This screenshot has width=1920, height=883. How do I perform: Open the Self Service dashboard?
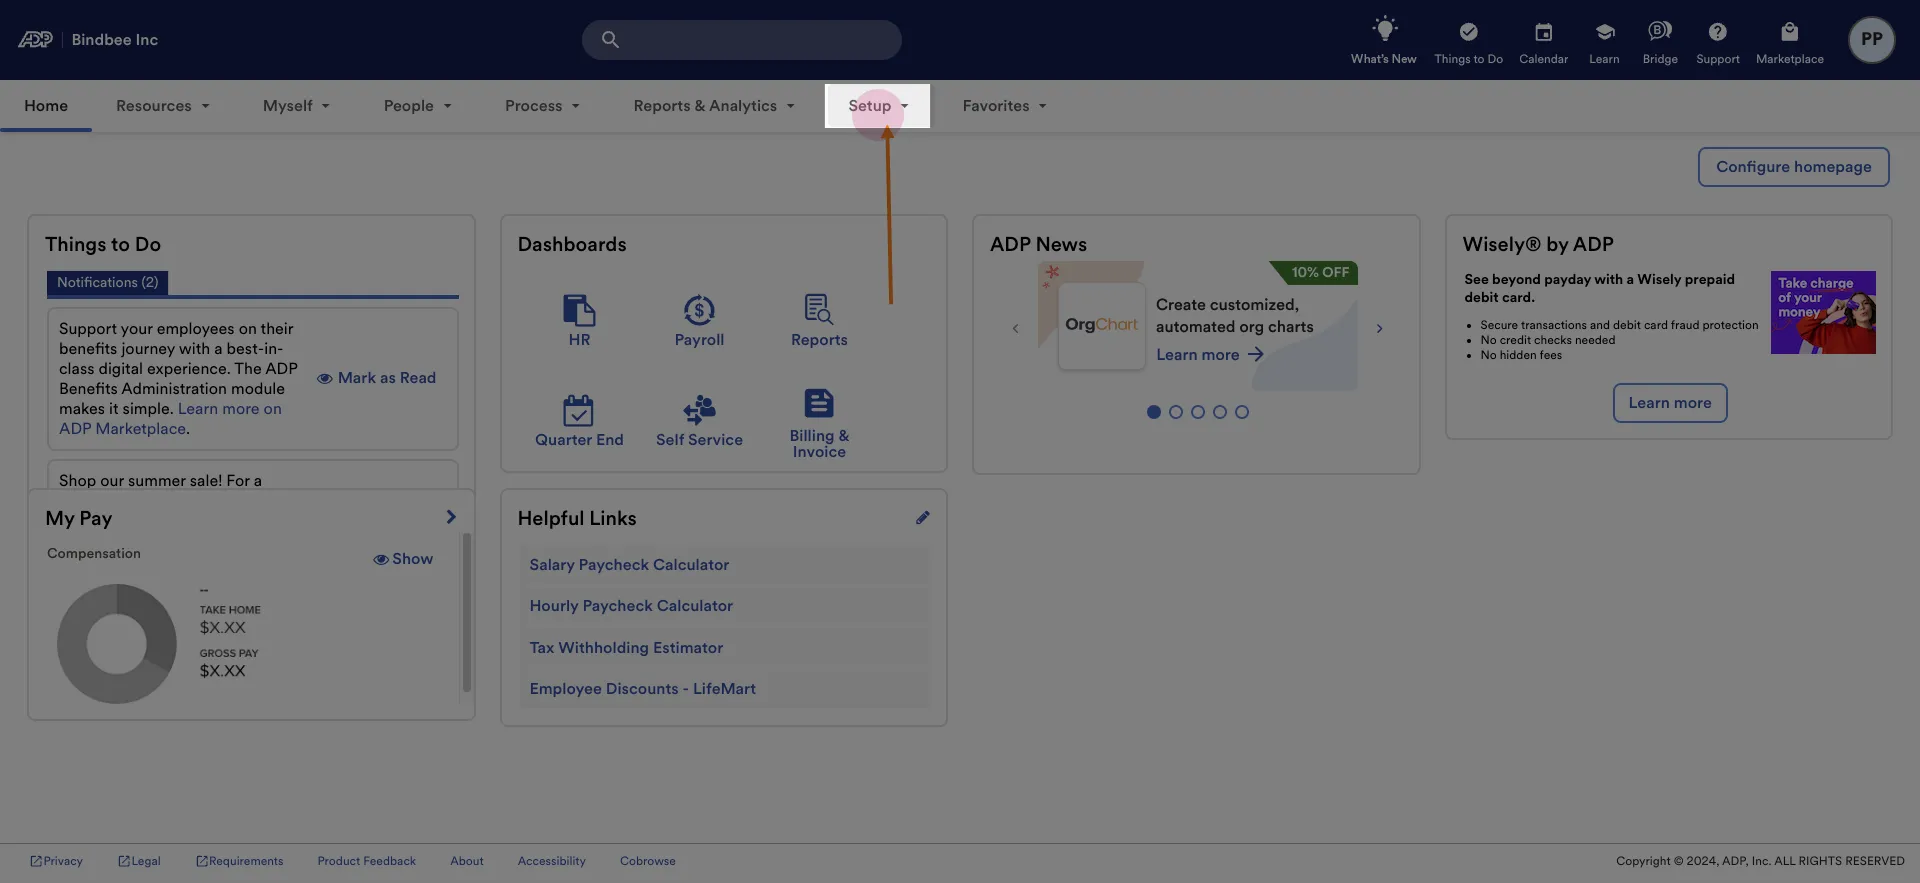699,420
